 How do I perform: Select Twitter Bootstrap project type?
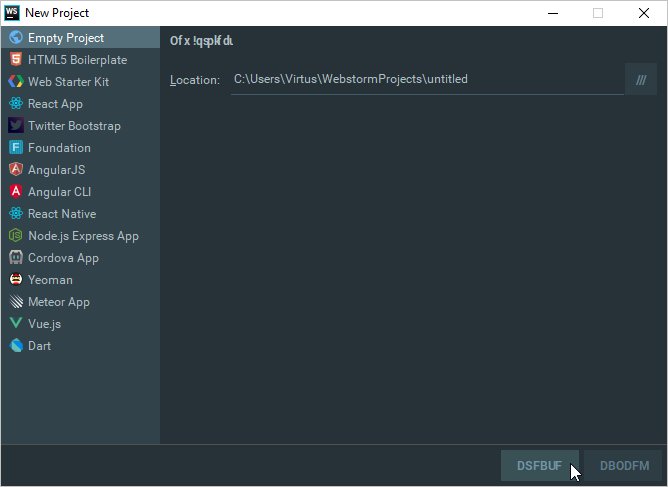[81, 126]
